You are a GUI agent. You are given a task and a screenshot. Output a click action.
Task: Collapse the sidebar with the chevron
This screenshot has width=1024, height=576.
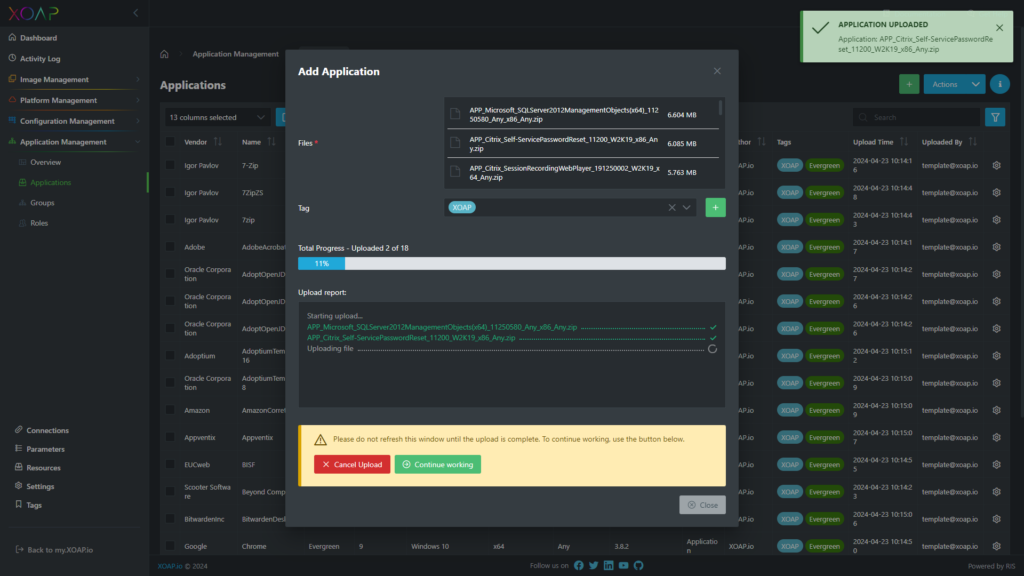(x=136, y=13)
